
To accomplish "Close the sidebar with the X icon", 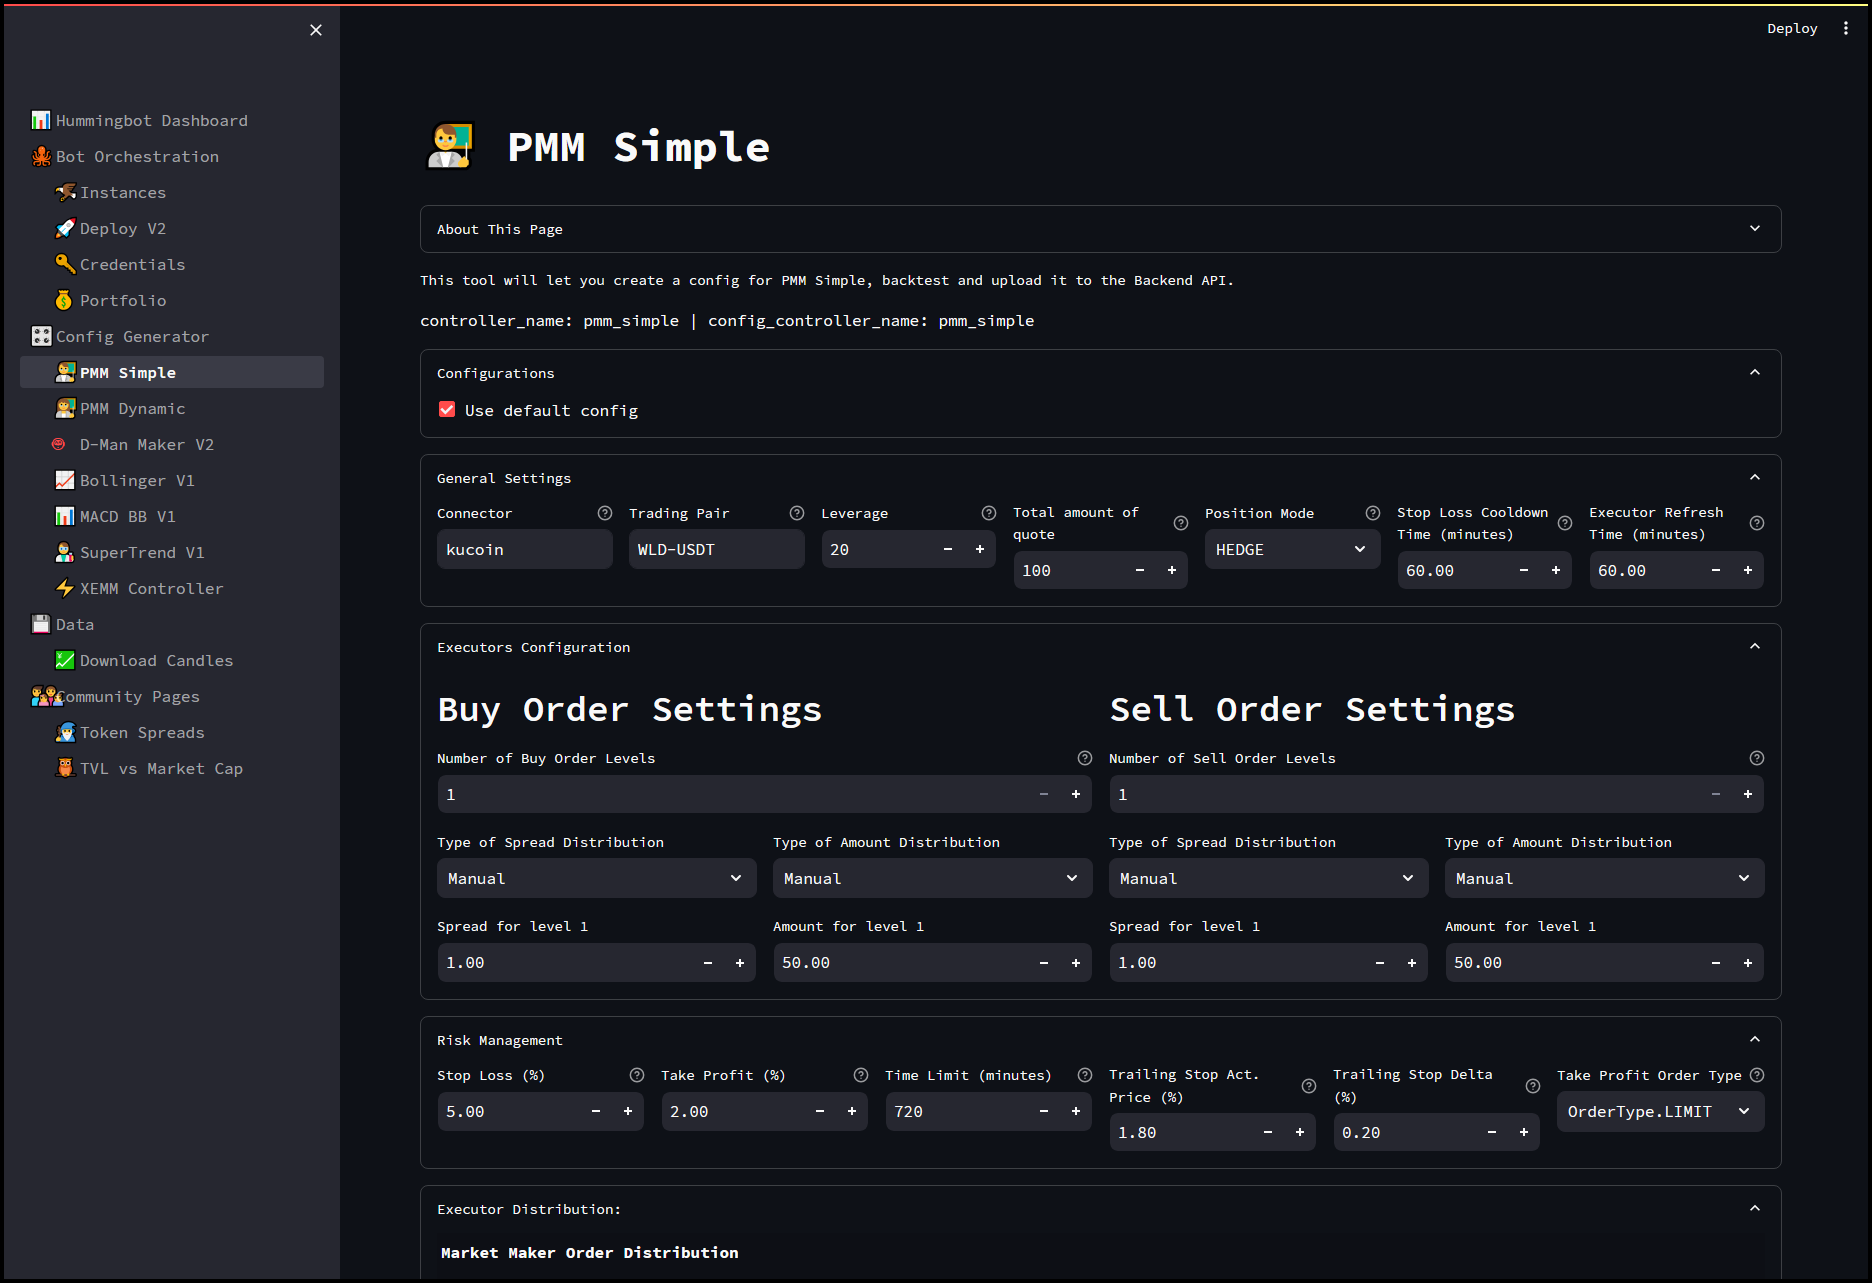I will (x=316, y=30).
